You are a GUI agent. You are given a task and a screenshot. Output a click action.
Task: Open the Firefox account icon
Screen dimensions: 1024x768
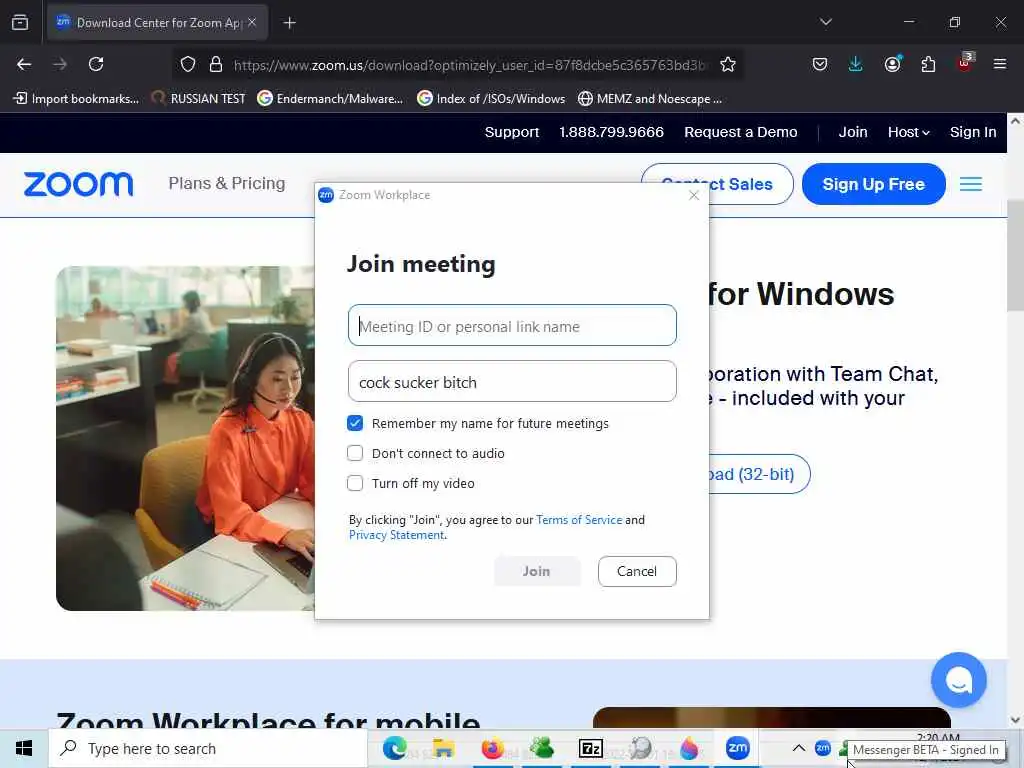click(x=892, y=63)
